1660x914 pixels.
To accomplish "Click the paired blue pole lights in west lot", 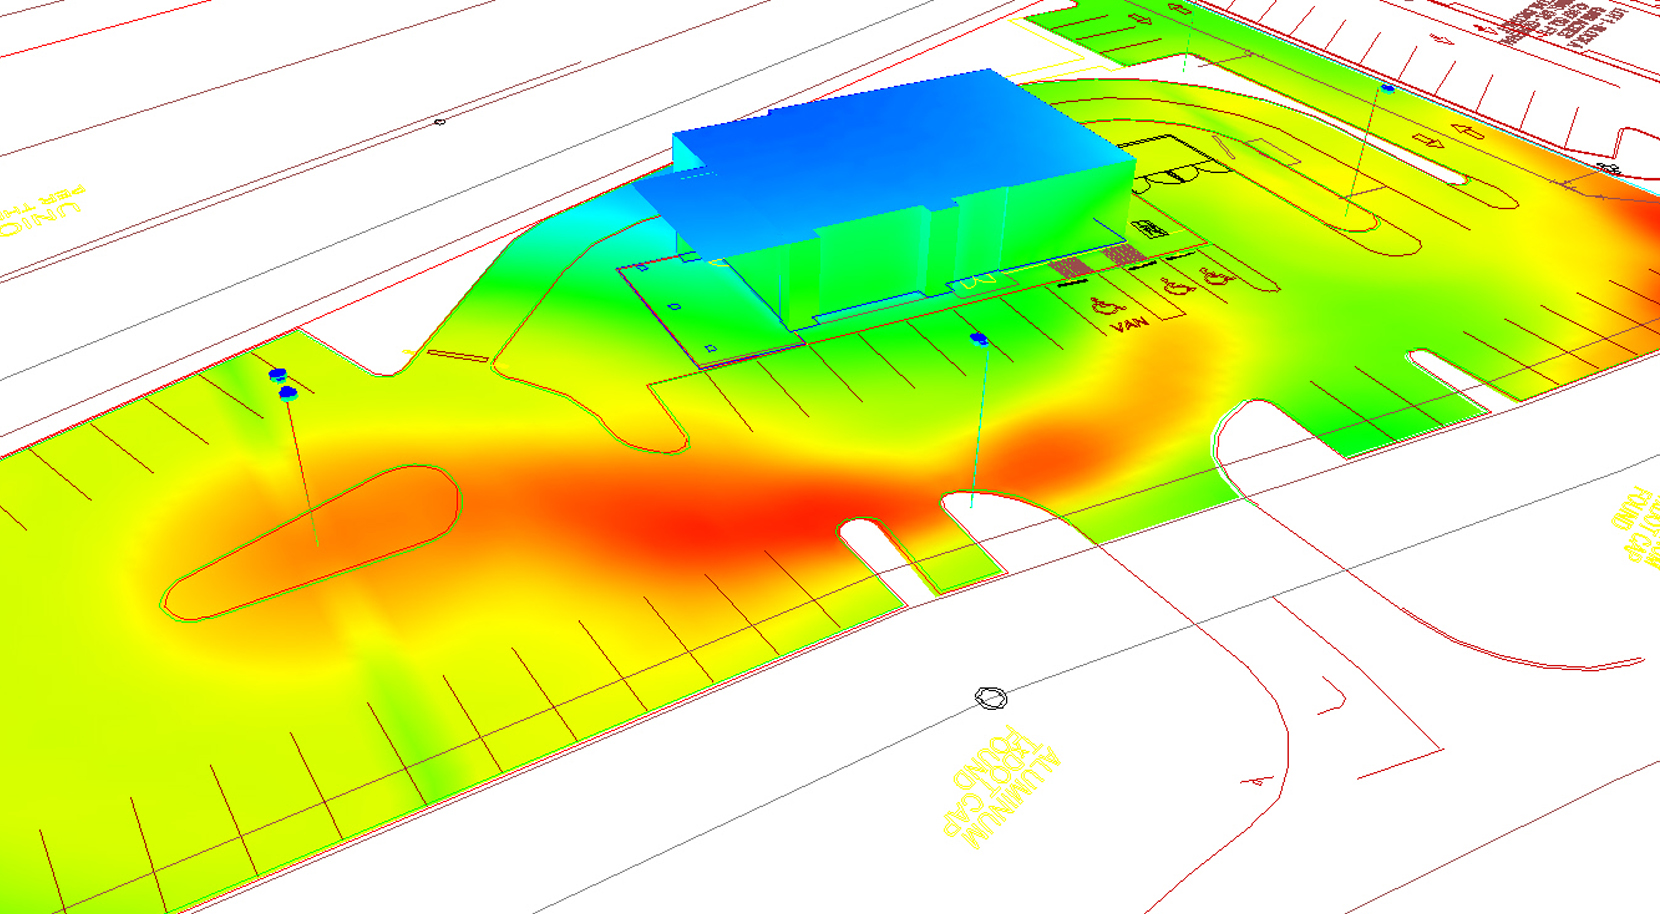I will (x=281, y=385).
